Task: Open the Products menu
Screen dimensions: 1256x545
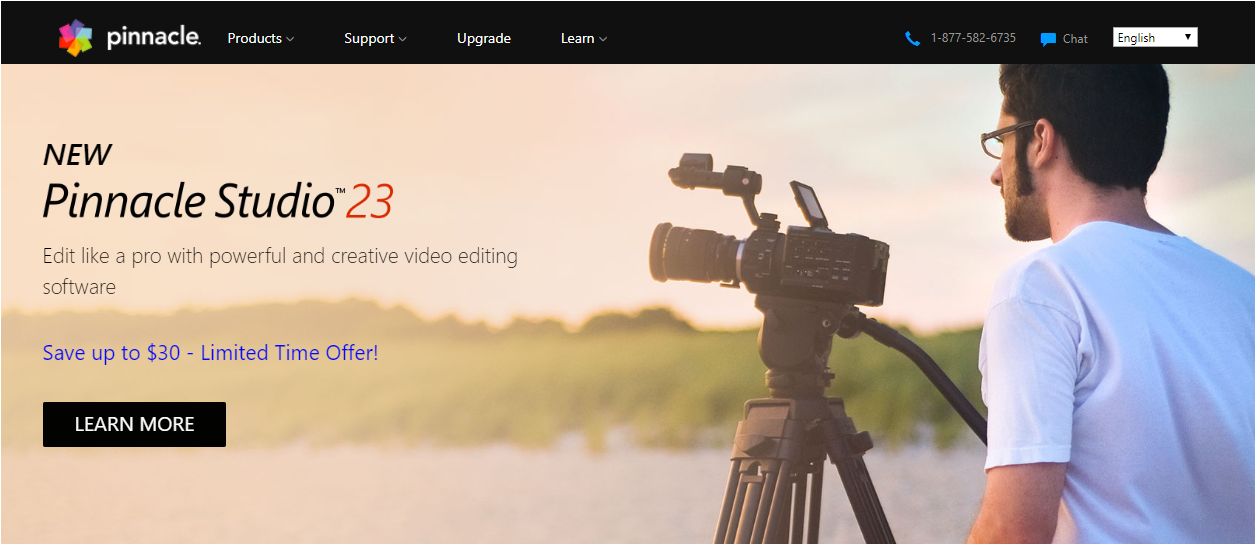Action: (260, 38)
